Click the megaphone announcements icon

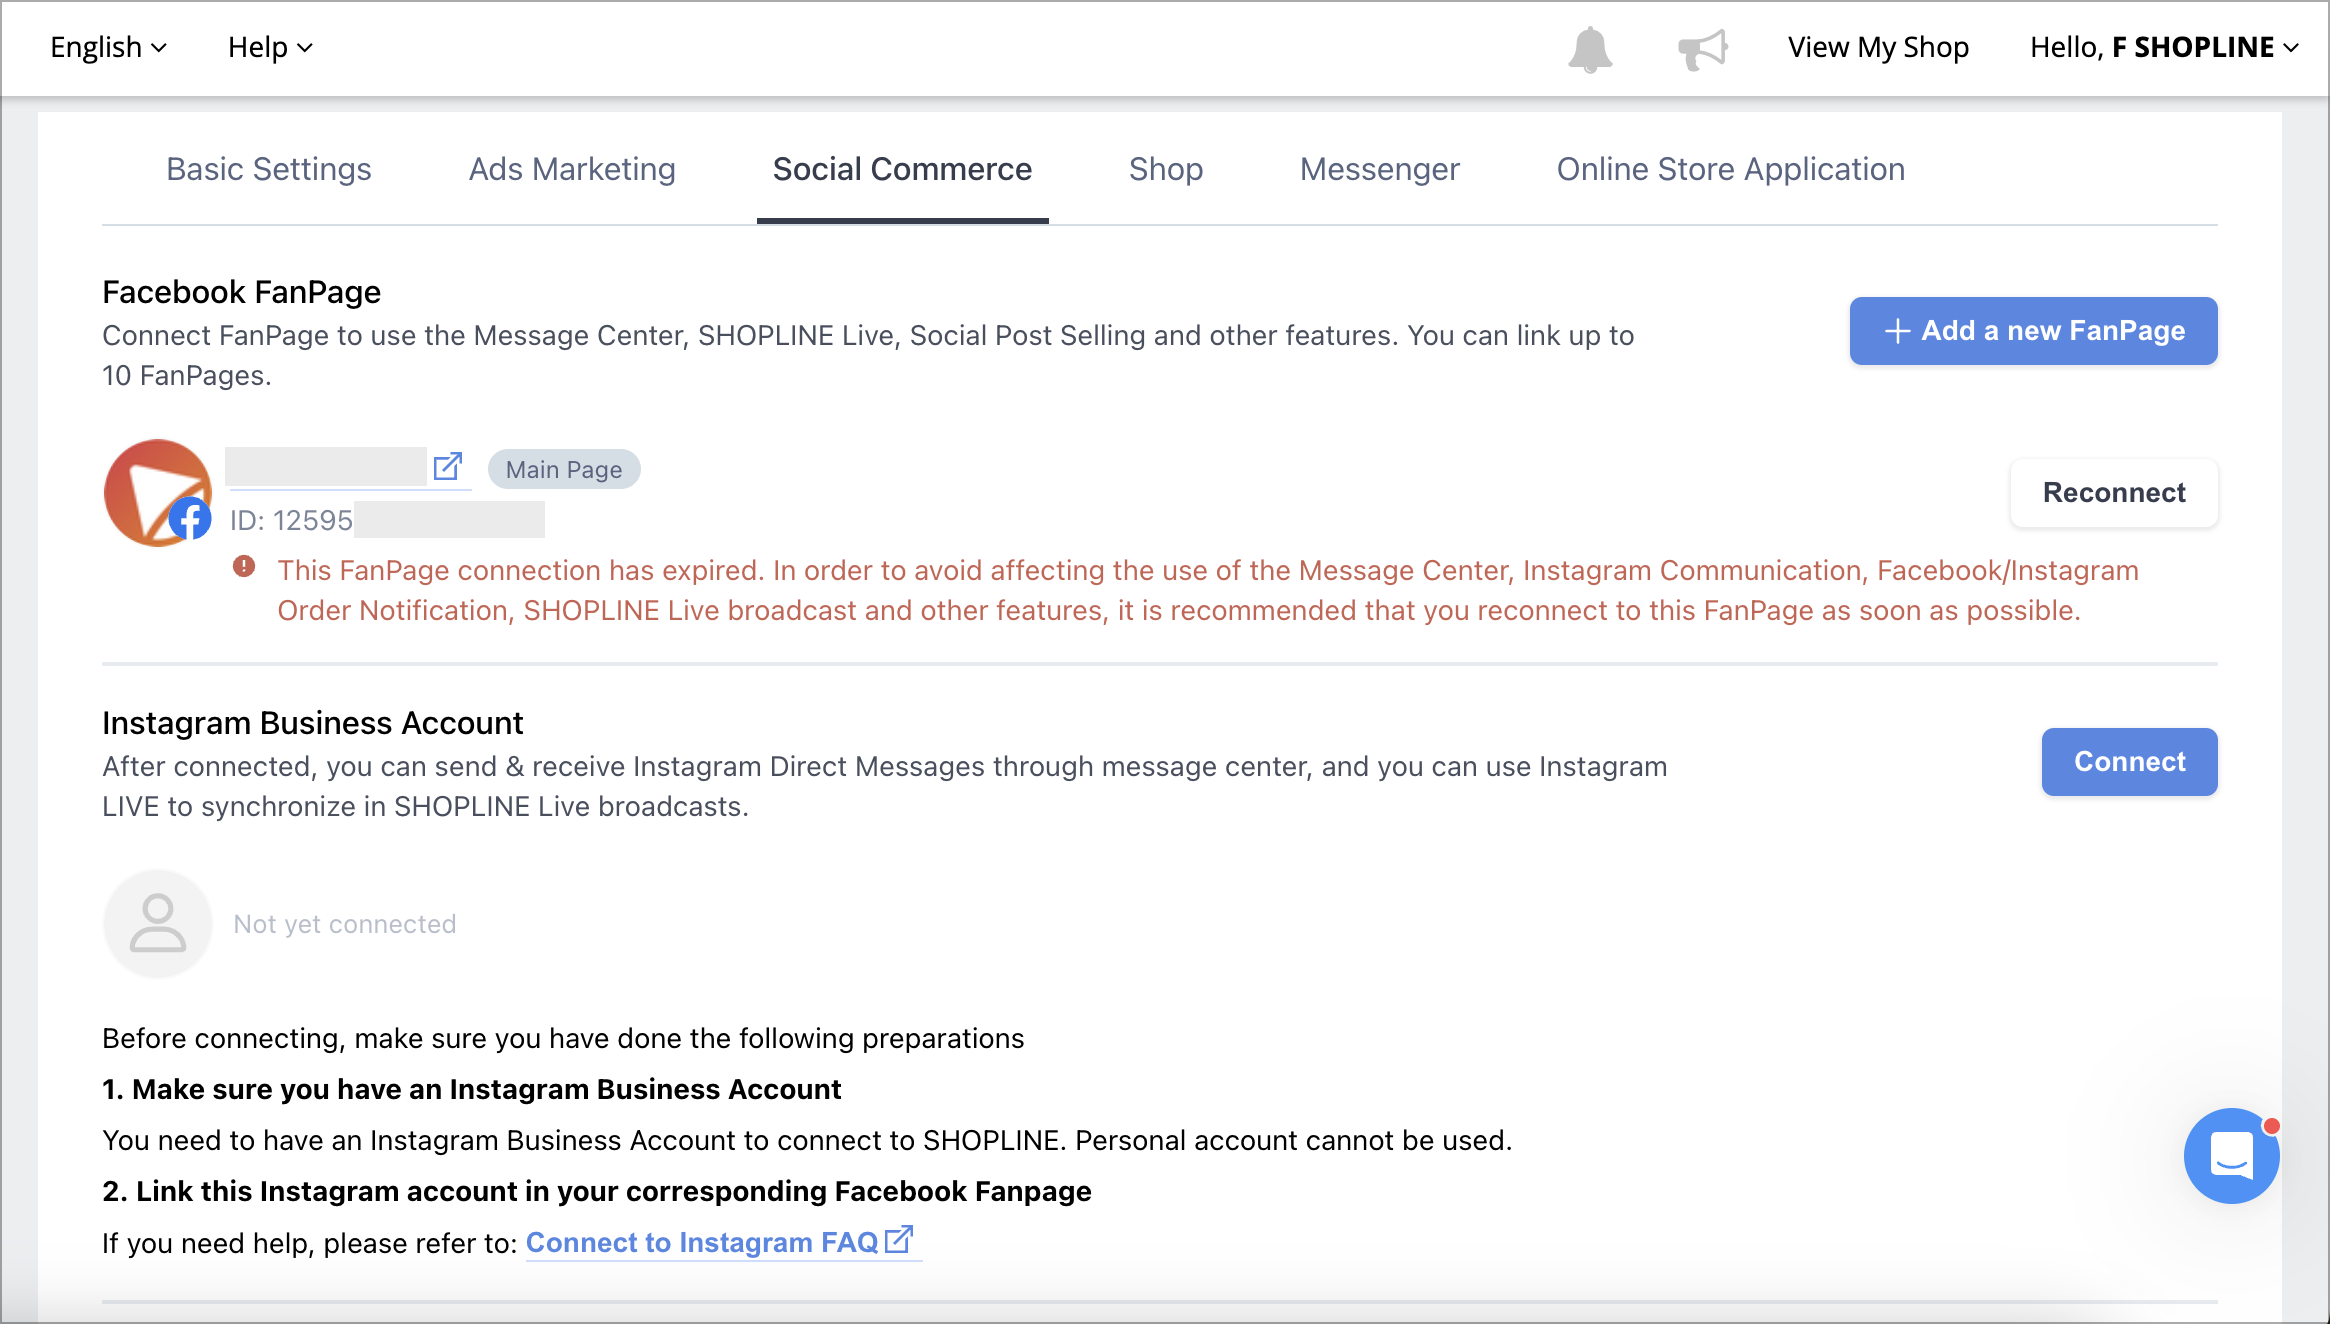[x=1703, y=49]
